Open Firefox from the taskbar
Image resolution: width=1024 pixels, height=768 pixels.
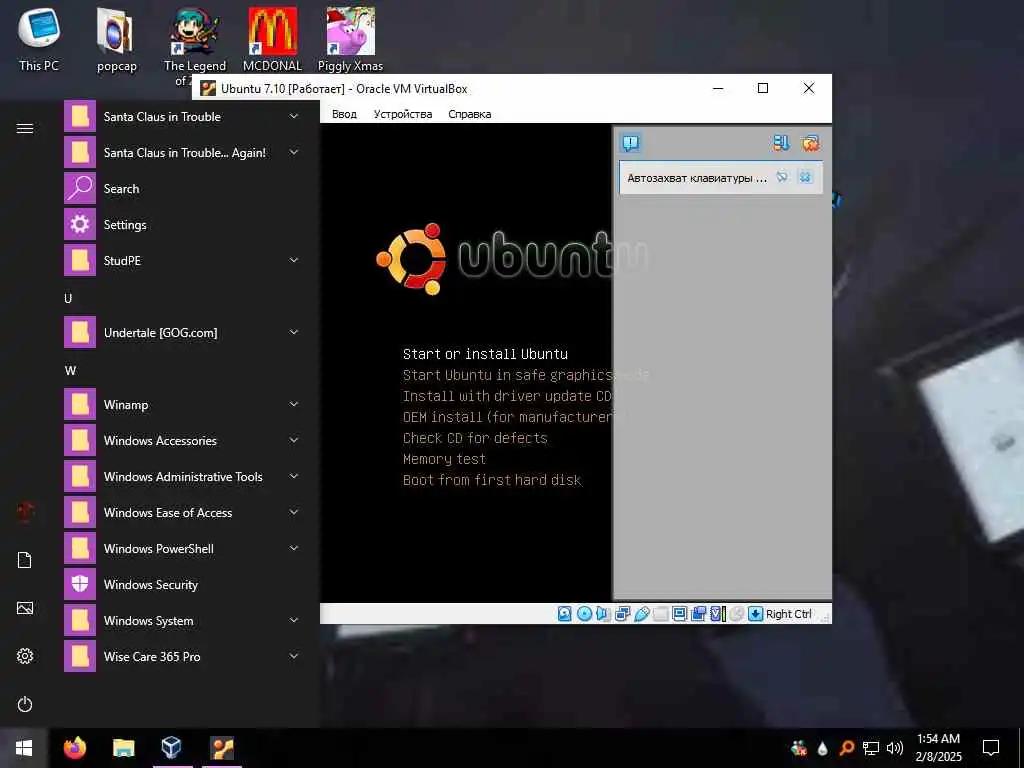[x=75, y=748]
